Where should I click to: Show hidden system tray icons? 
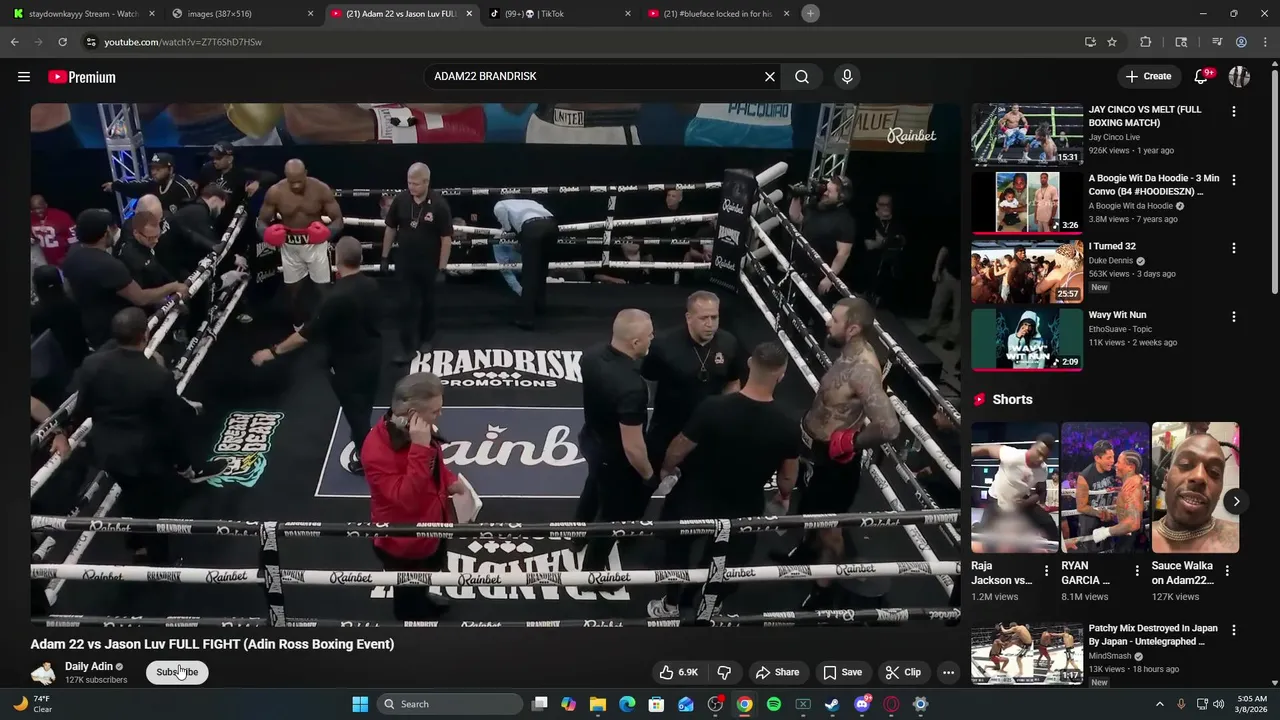[x=1160, y=704]
